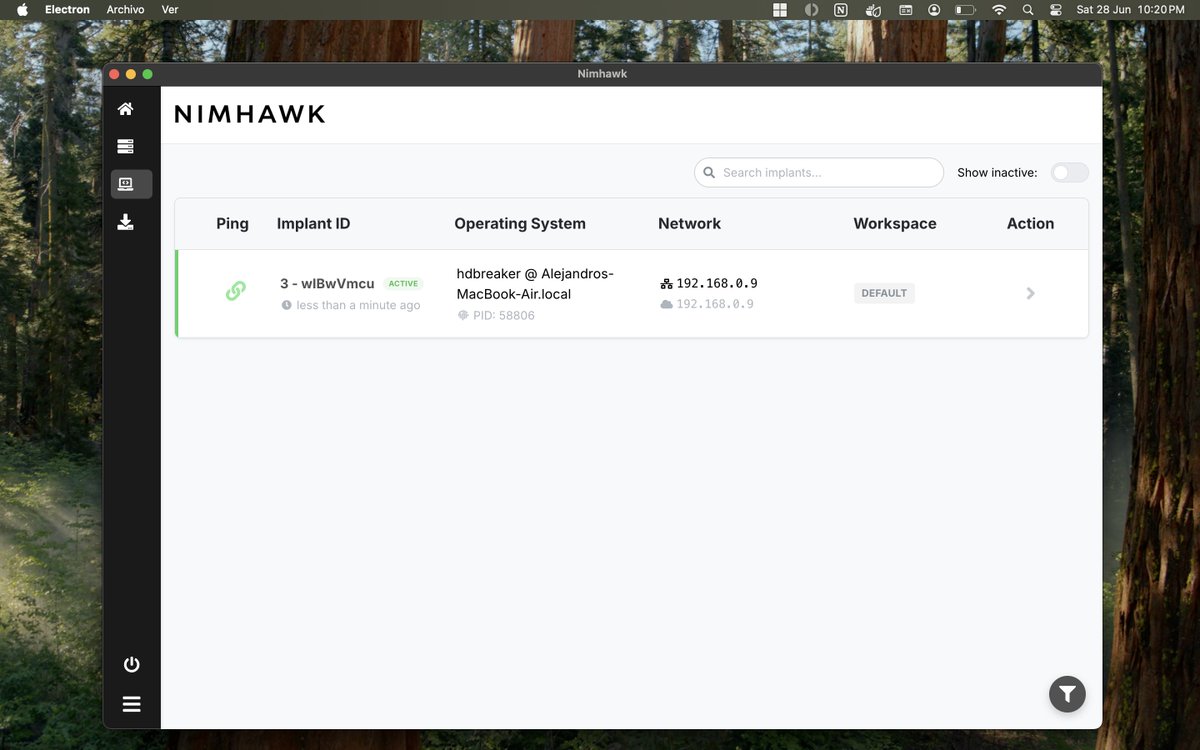1200x750 pixels.
Task: Open Wi-Fi status in menu bar
Action: tap(998, 9)
